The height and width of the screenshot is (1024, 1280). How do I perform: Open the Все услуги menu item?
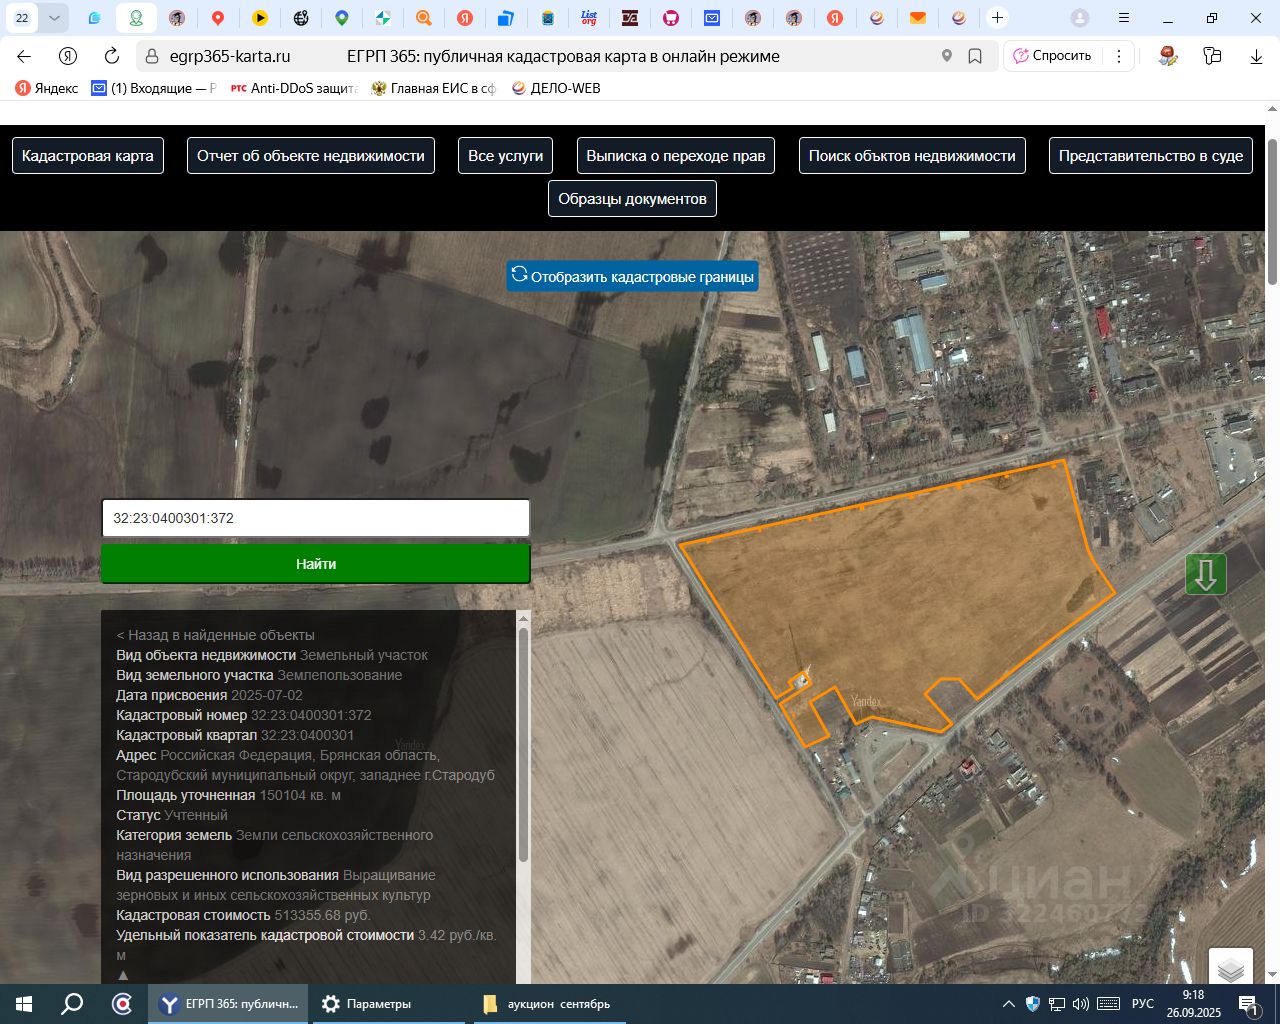[506, 156]
